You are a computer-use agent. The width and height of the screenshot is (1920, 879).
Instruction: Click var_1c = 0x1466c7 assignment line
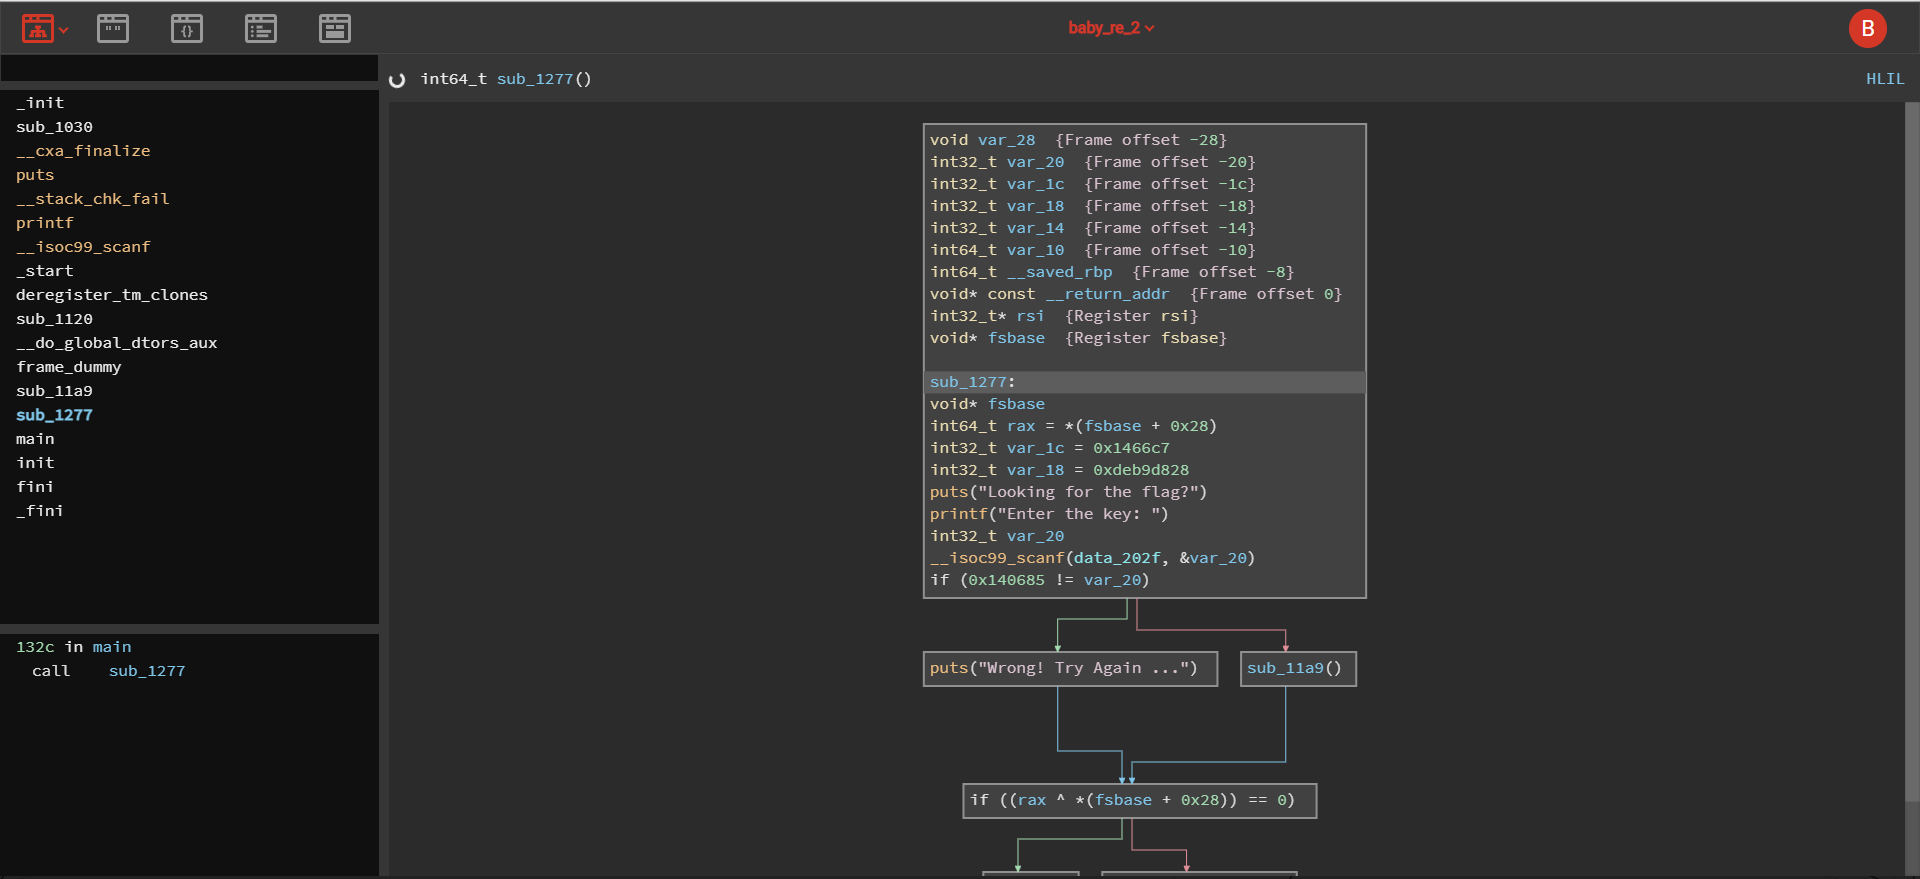[x=1049, y=448]
